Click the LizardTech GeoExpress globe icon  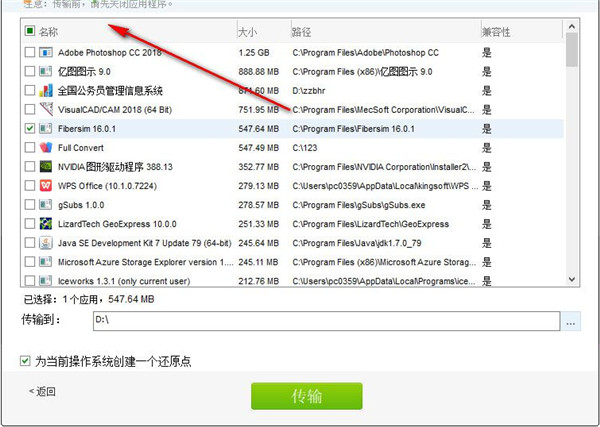pyautogui.click(x=46, y=224)
